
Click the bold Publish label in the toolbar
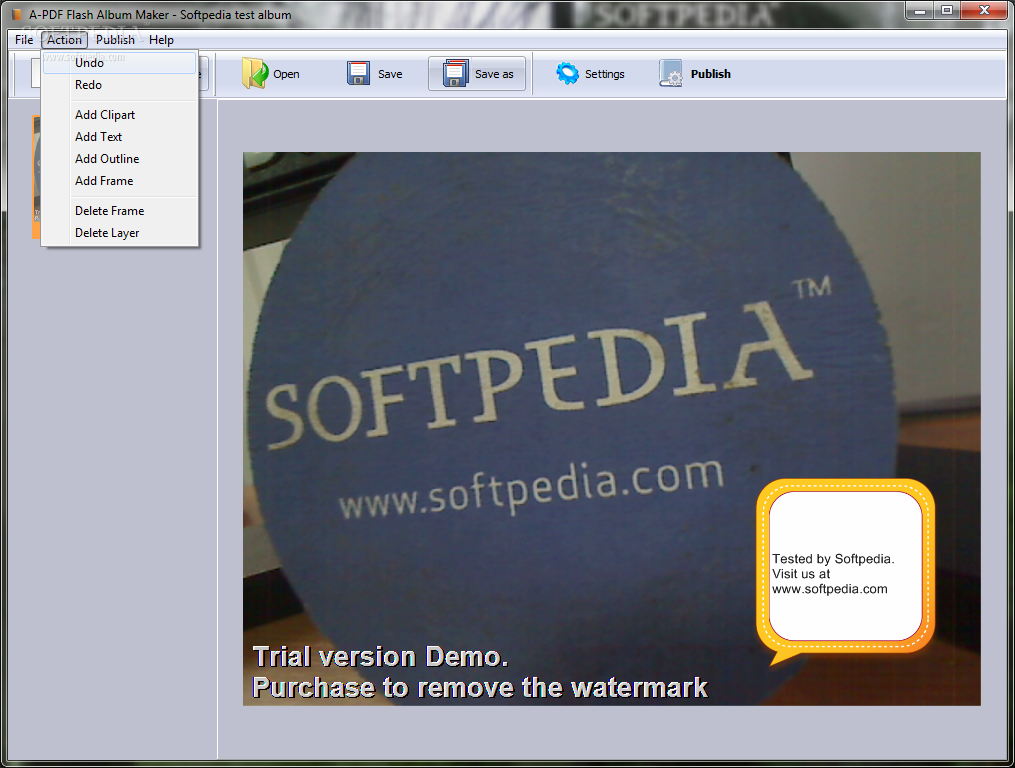[x=711, y=74]
